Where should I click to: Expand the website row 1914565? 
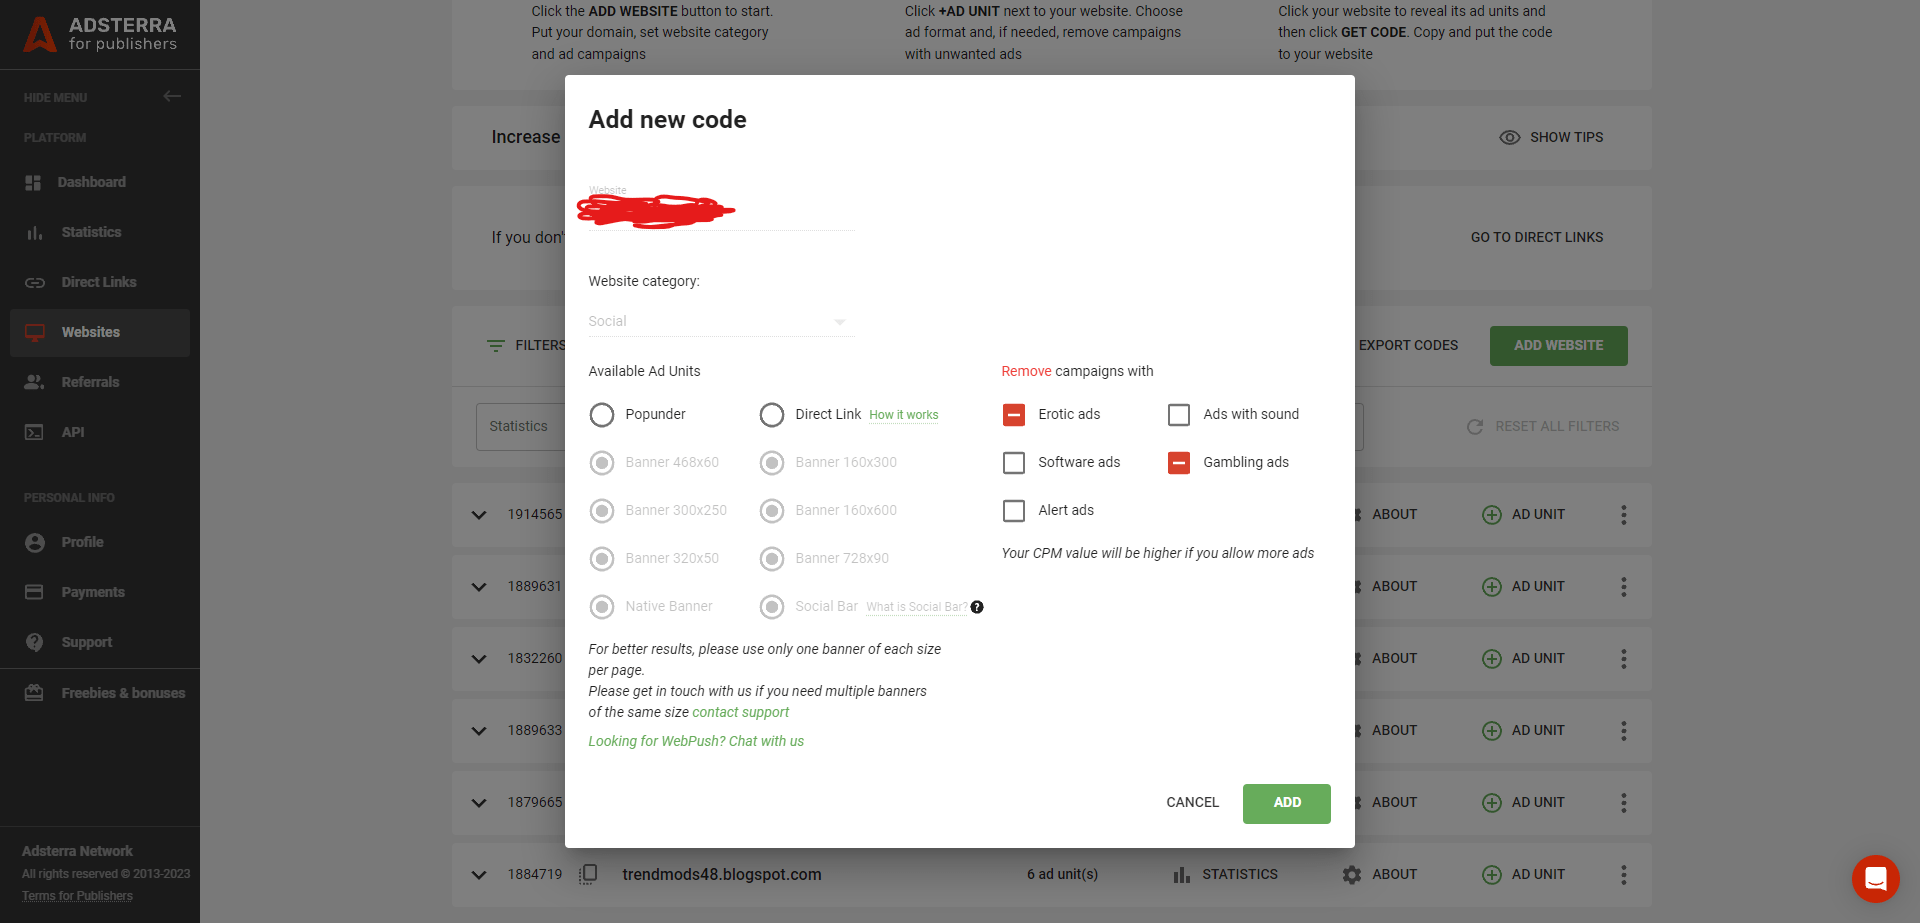478,514
